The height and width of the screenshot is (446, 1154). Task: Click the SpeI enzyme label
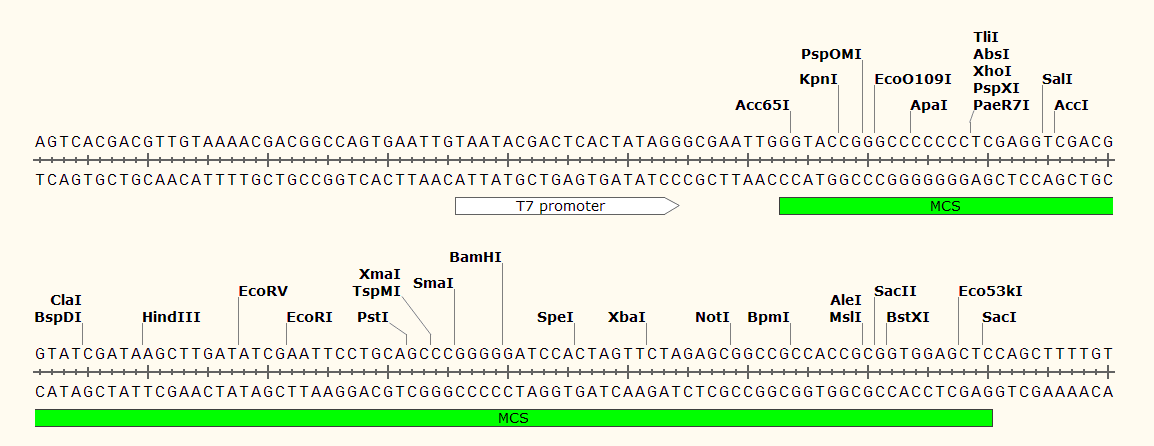[556, 317]
